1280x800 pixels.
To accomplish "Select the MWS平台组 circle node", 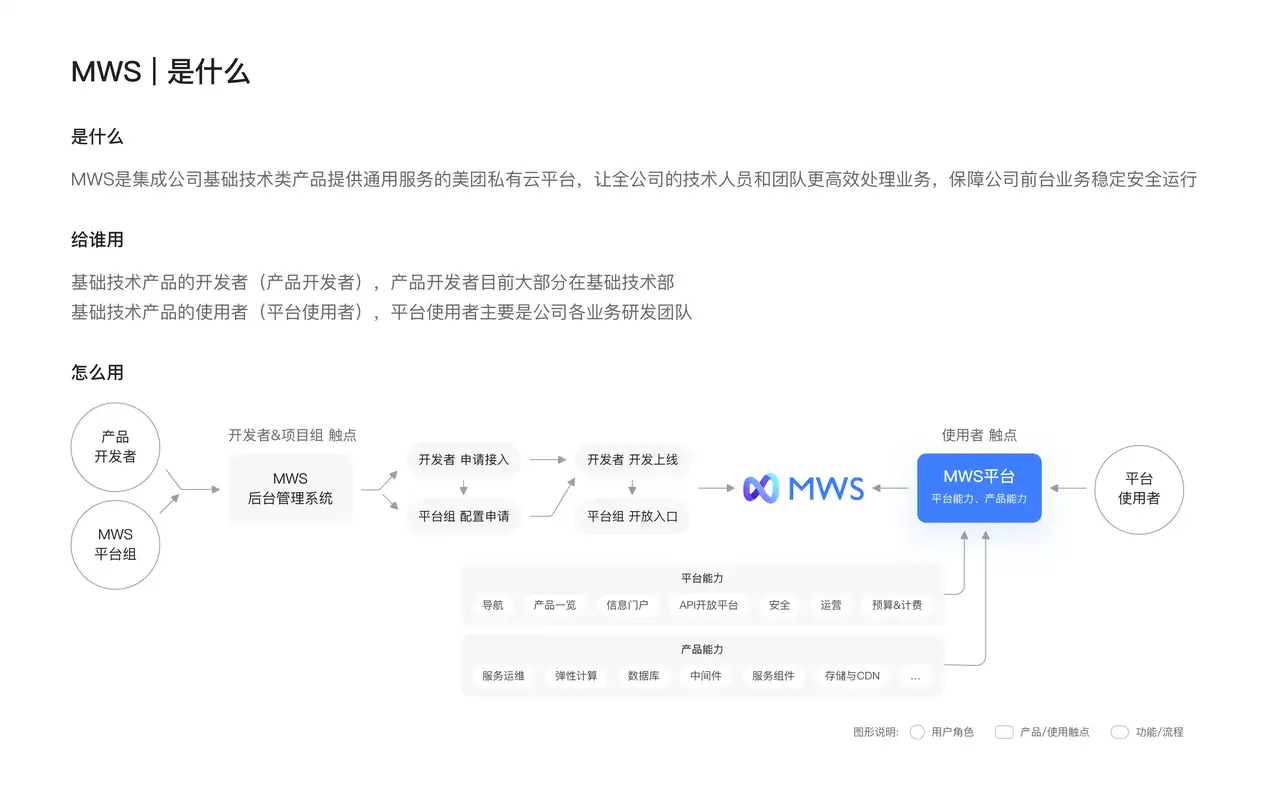I will (x=115, y=544).
